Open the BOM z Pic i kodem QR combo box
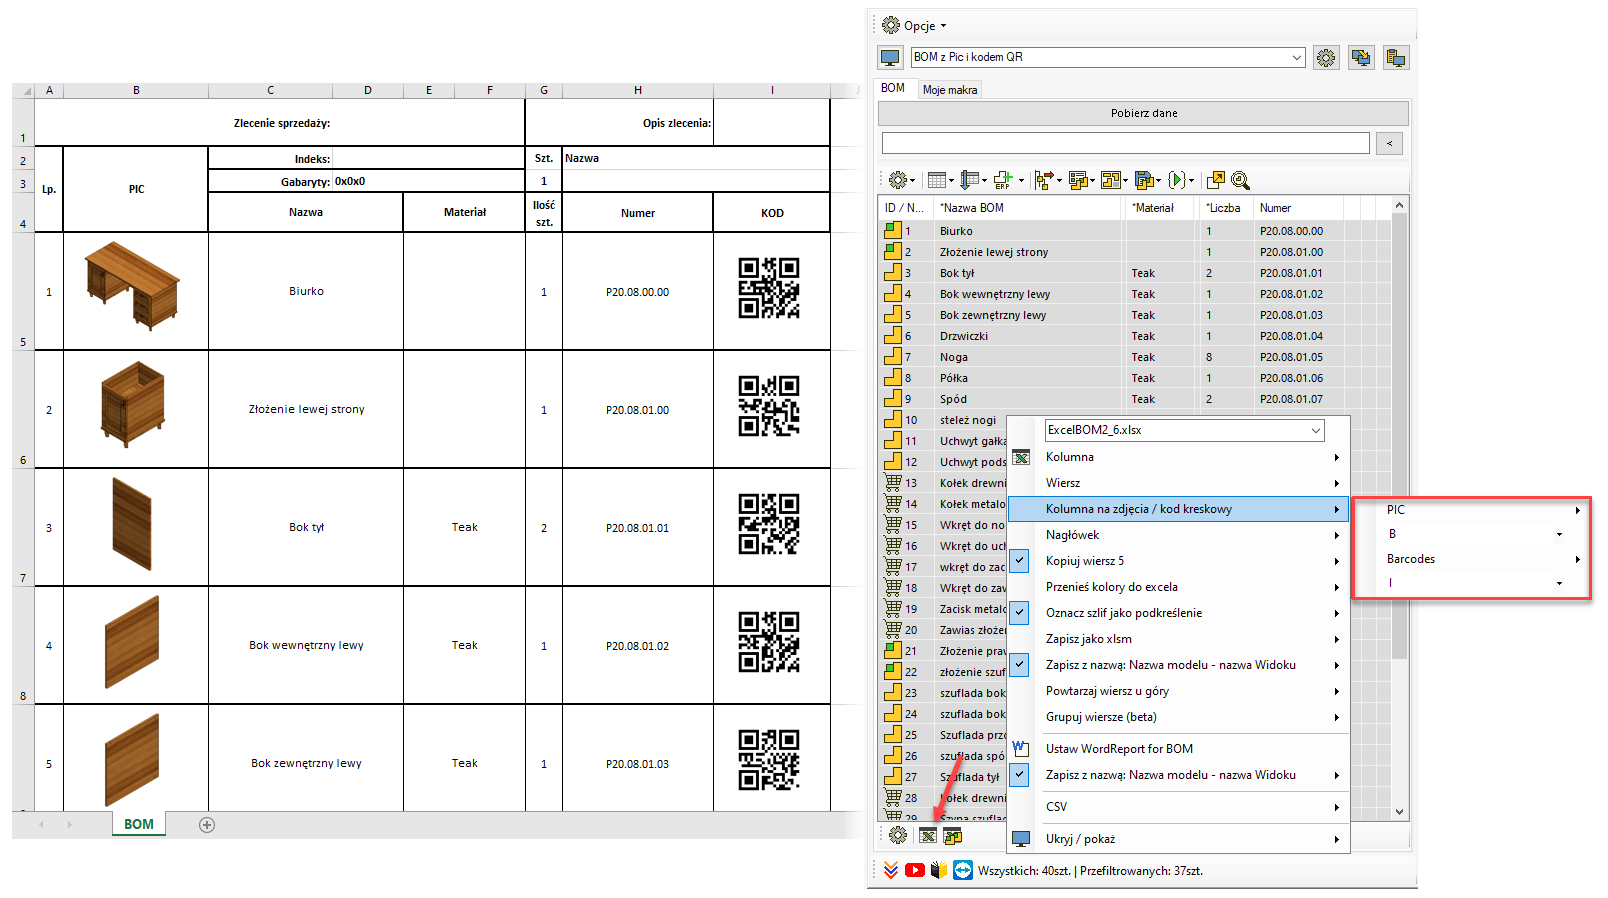1608x898 pixels. click(1108, 57)
